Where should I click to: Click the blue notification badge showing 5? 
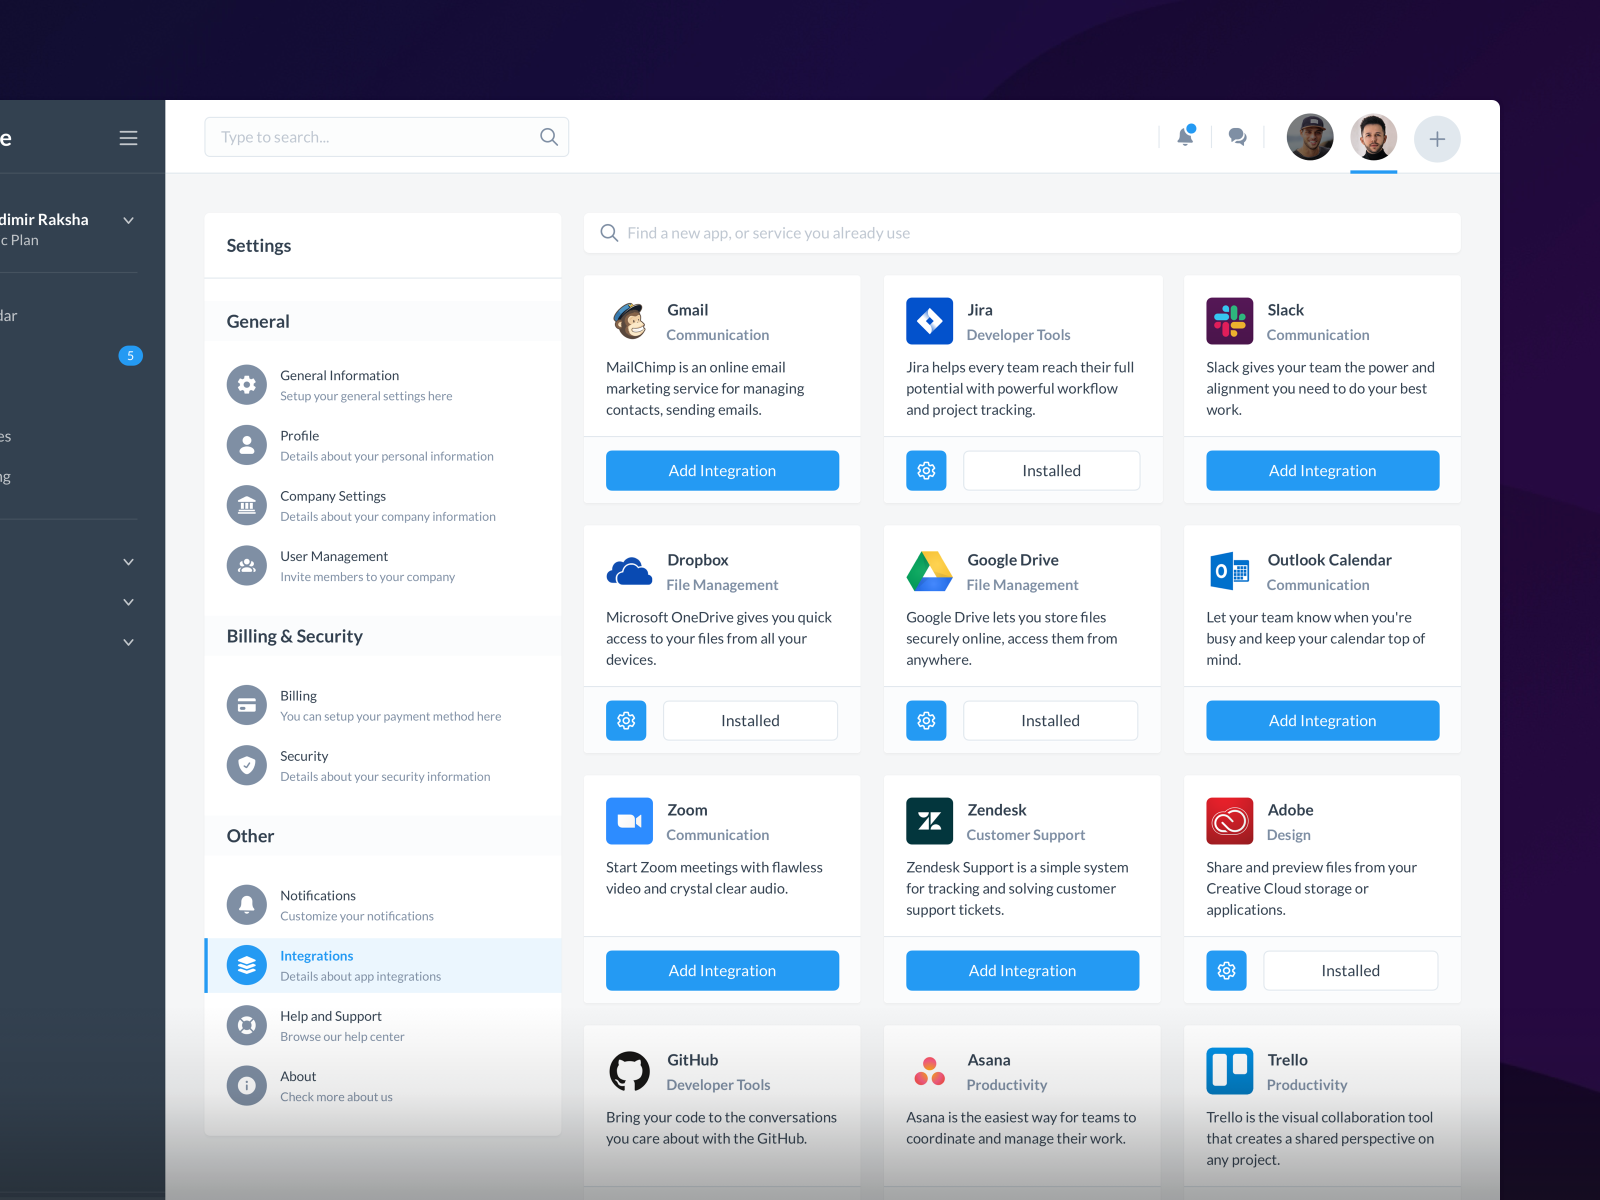click(131, 355)
